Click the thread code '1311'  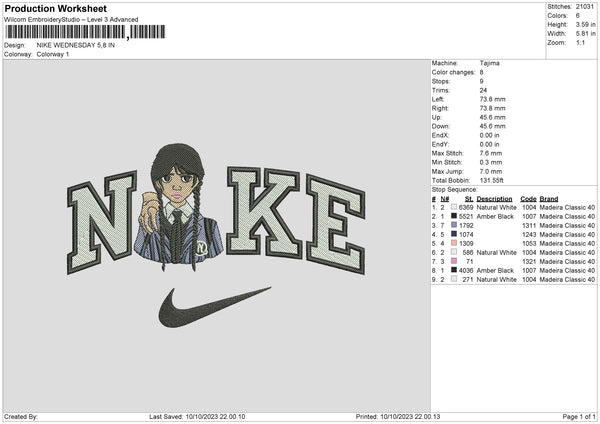pyautogui.click(x=529, y=225)
